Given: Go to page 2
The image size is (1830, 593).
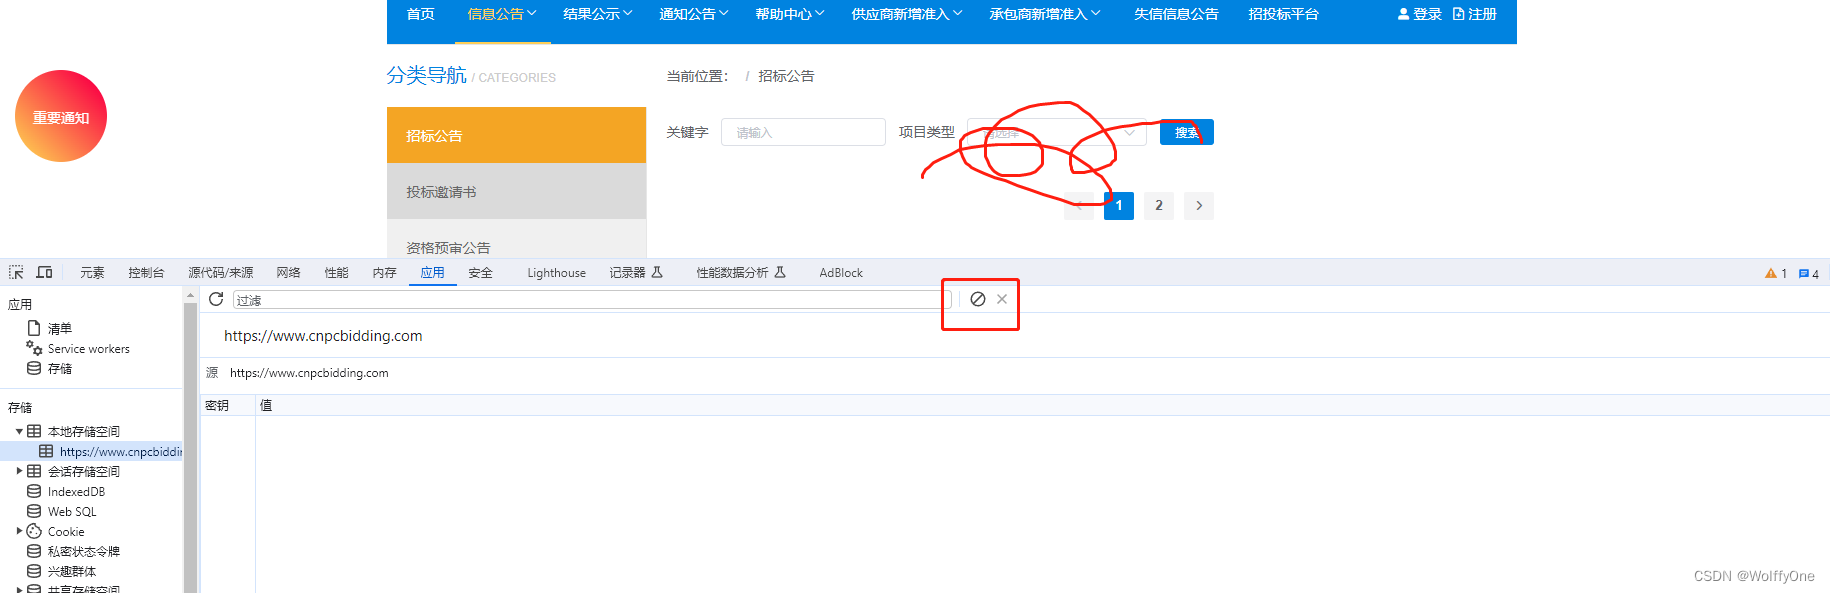Looking at the screenshot, I should (1159, 205).
